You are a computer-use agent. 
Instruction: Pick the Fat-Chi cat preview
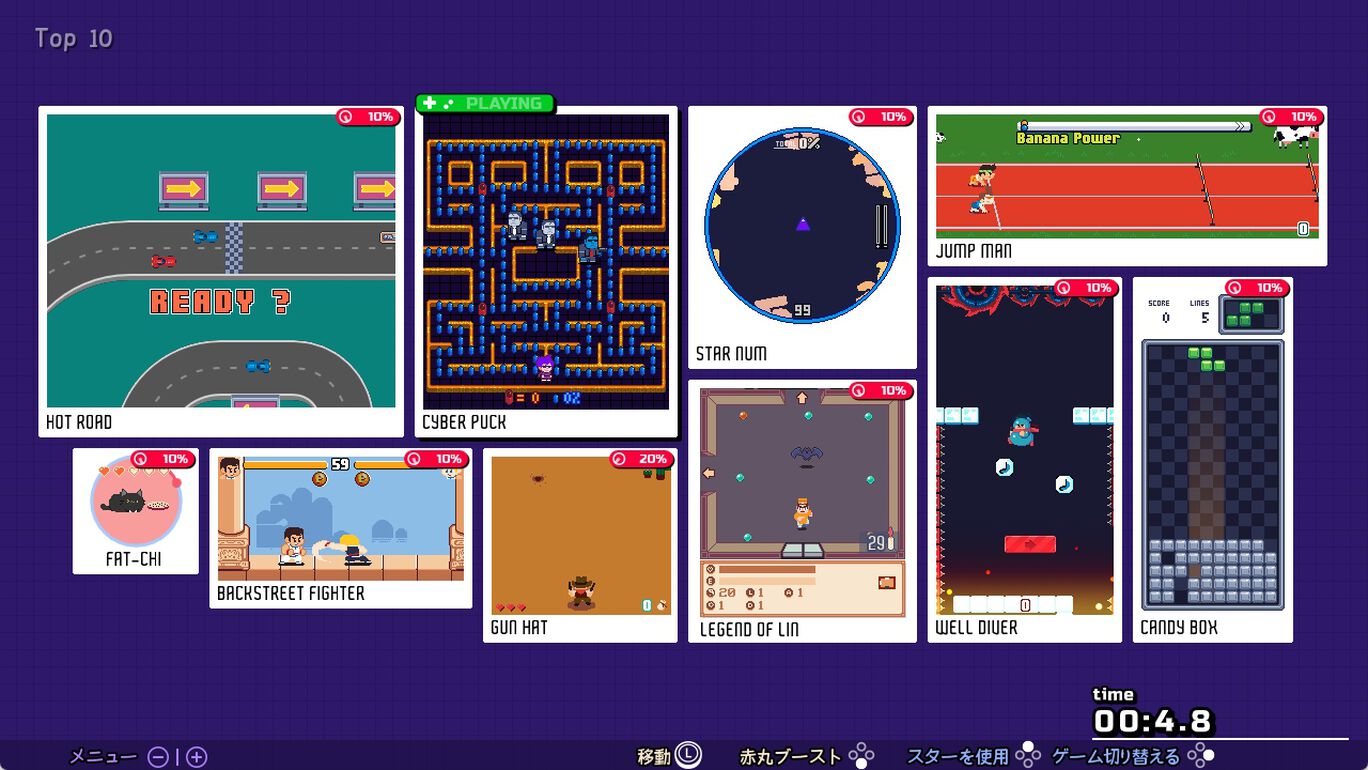[136, 499]
